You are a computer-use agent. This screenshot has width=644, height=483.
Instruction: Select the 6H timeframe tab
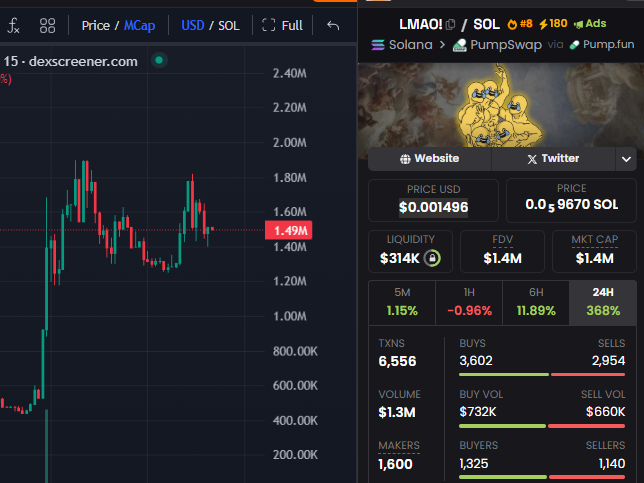(x=536, y=303)
